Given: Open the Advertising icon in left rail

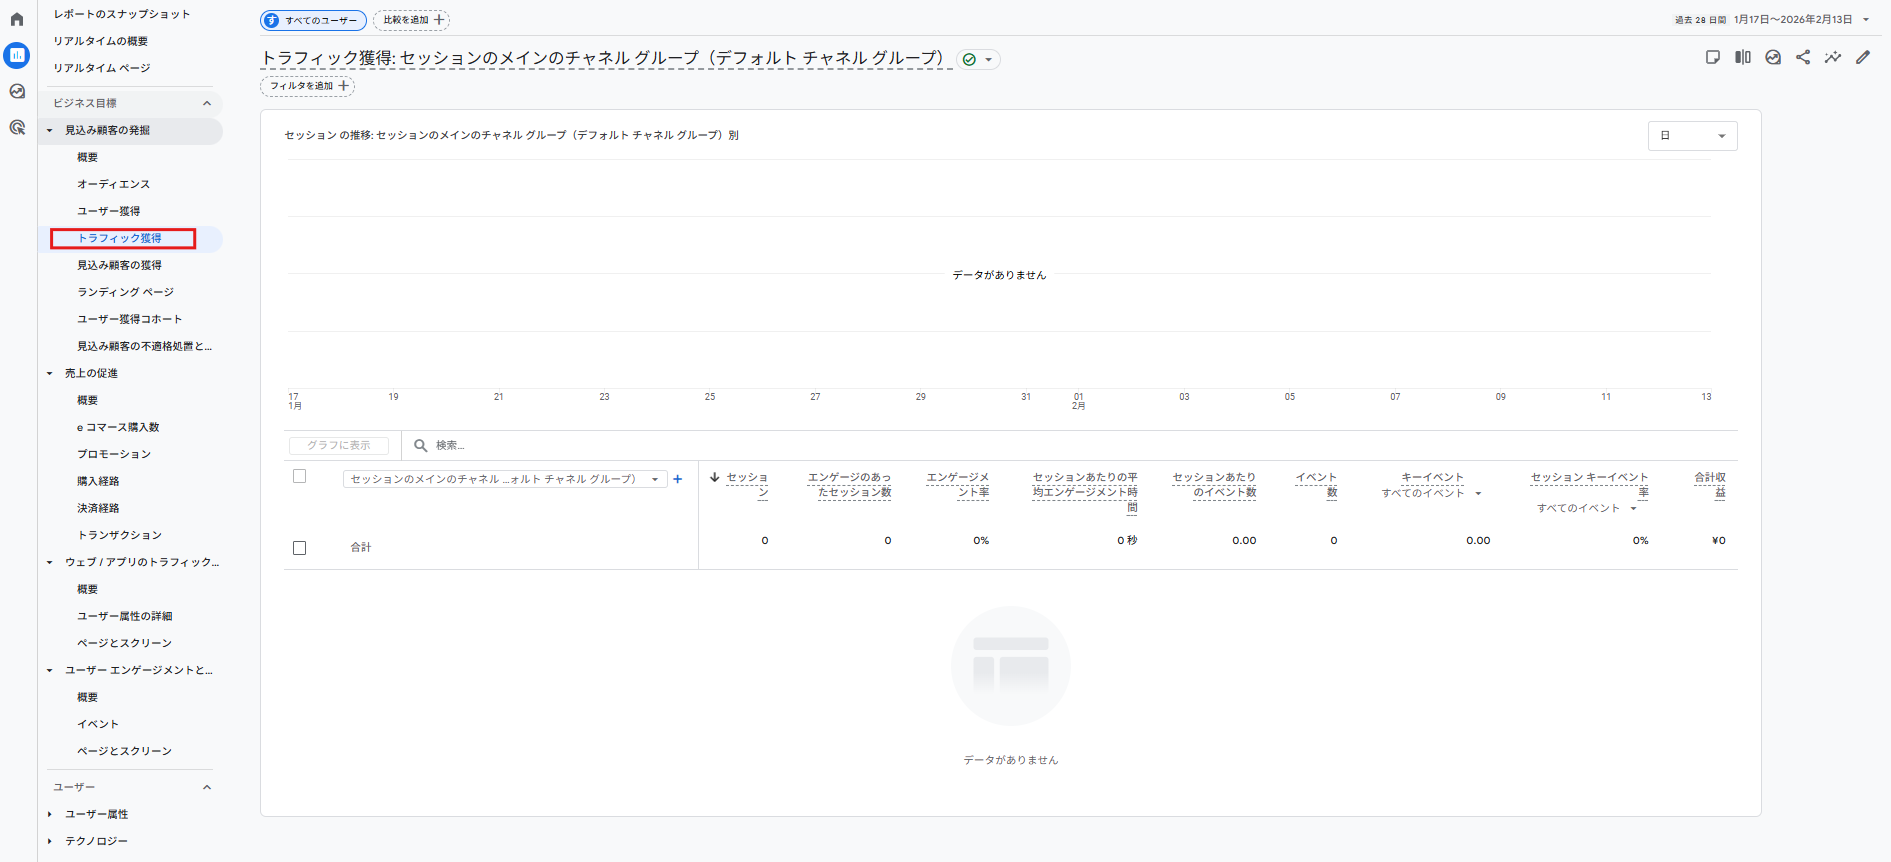Looking at the screenshot, I should (17, 127).
